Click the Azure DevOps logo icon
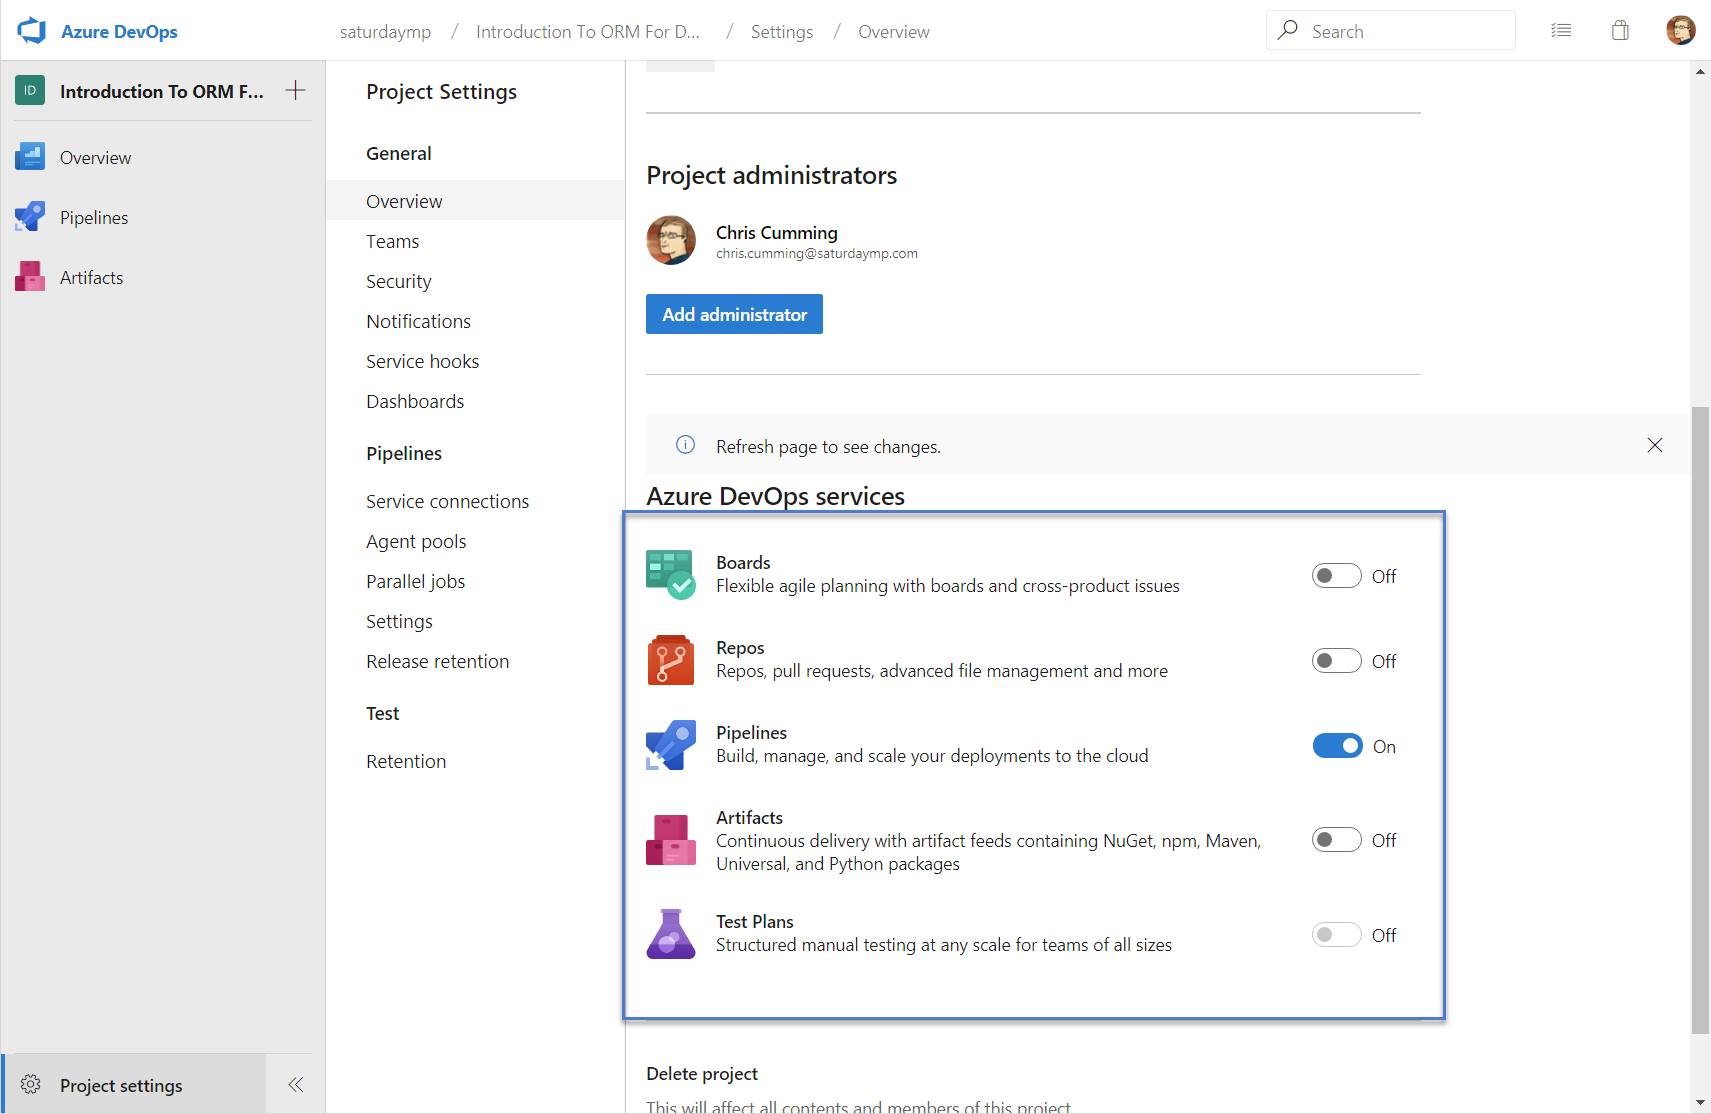This screenshot has width=1711, height=1114. 32,31
